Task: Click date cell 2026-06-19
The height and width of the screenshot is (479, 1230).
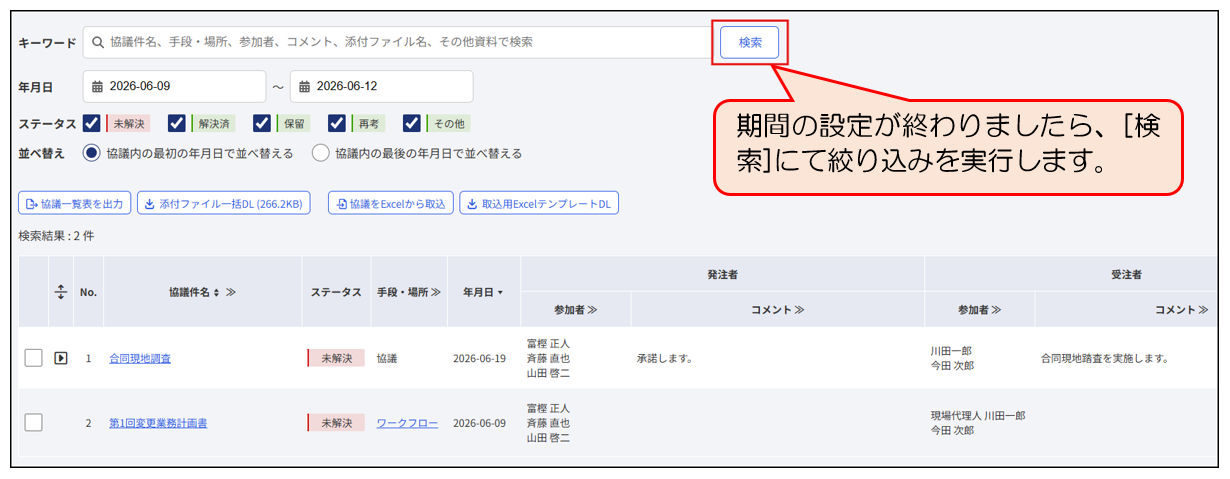Action: point(479,358)
